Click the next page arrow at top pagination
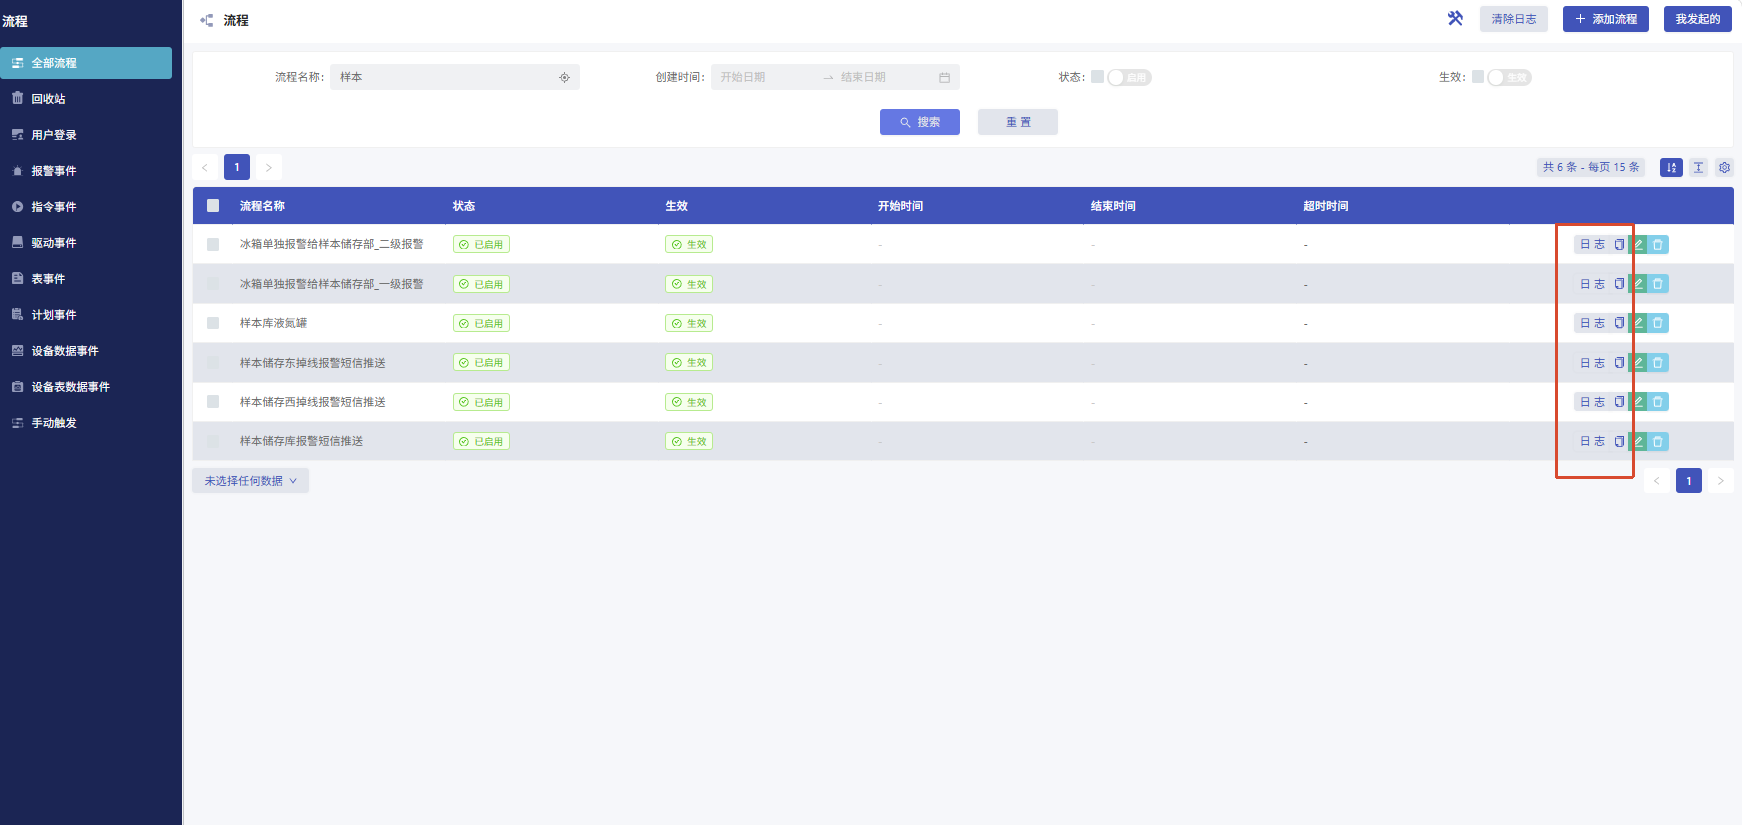The height and width of the screenshot is (825, 1742). [269, 167]
